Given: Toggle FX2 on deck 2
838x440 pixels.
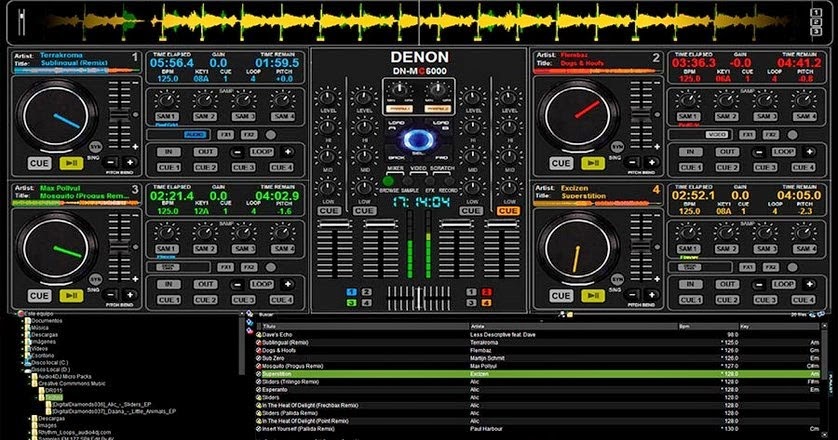Looking at the screenshot, I should coord(771,135).
